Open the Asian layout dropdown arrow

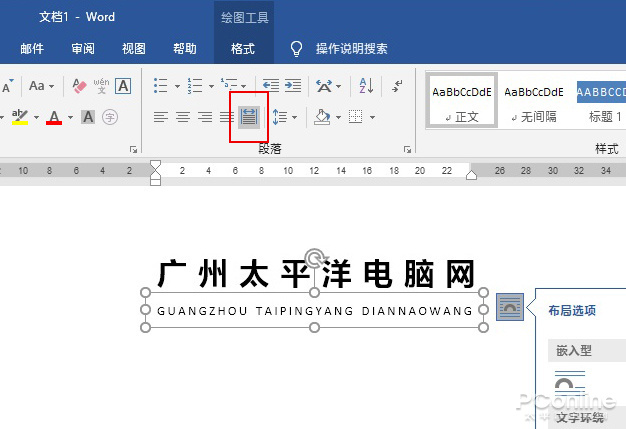(x=338, y=86)
